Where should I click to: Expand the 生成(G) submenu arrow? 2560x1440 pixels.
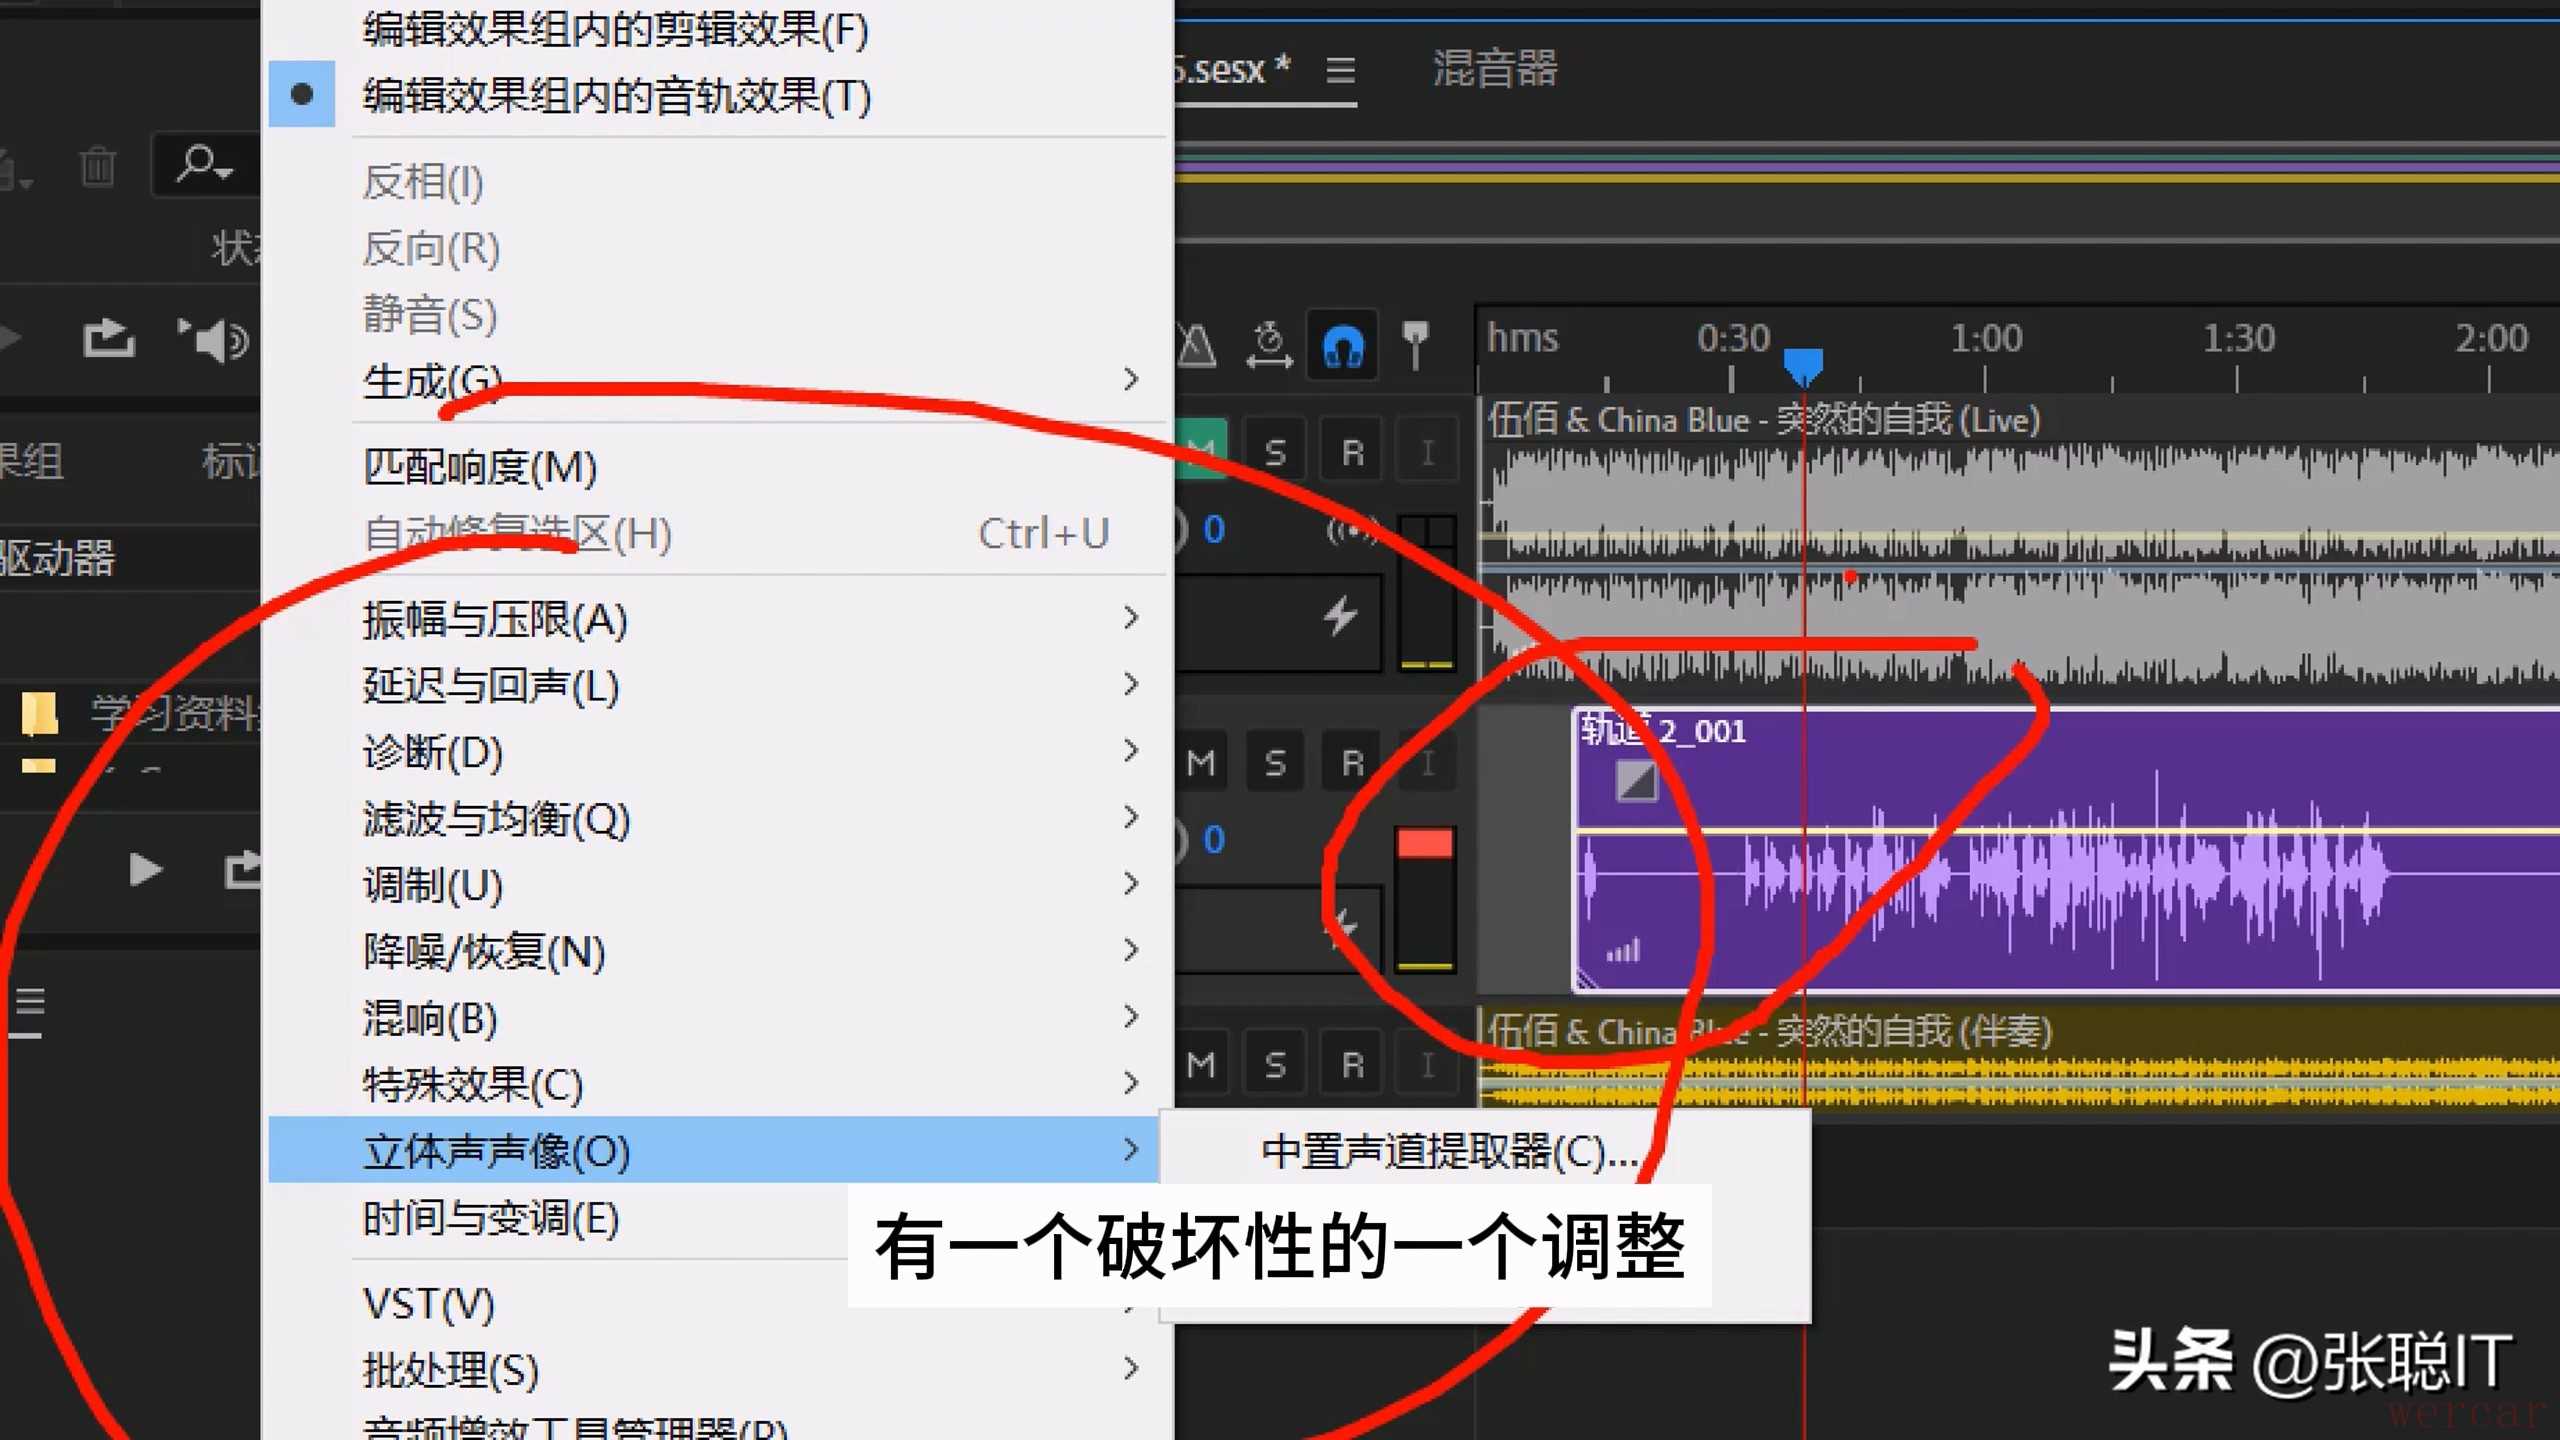[1130, 380]
